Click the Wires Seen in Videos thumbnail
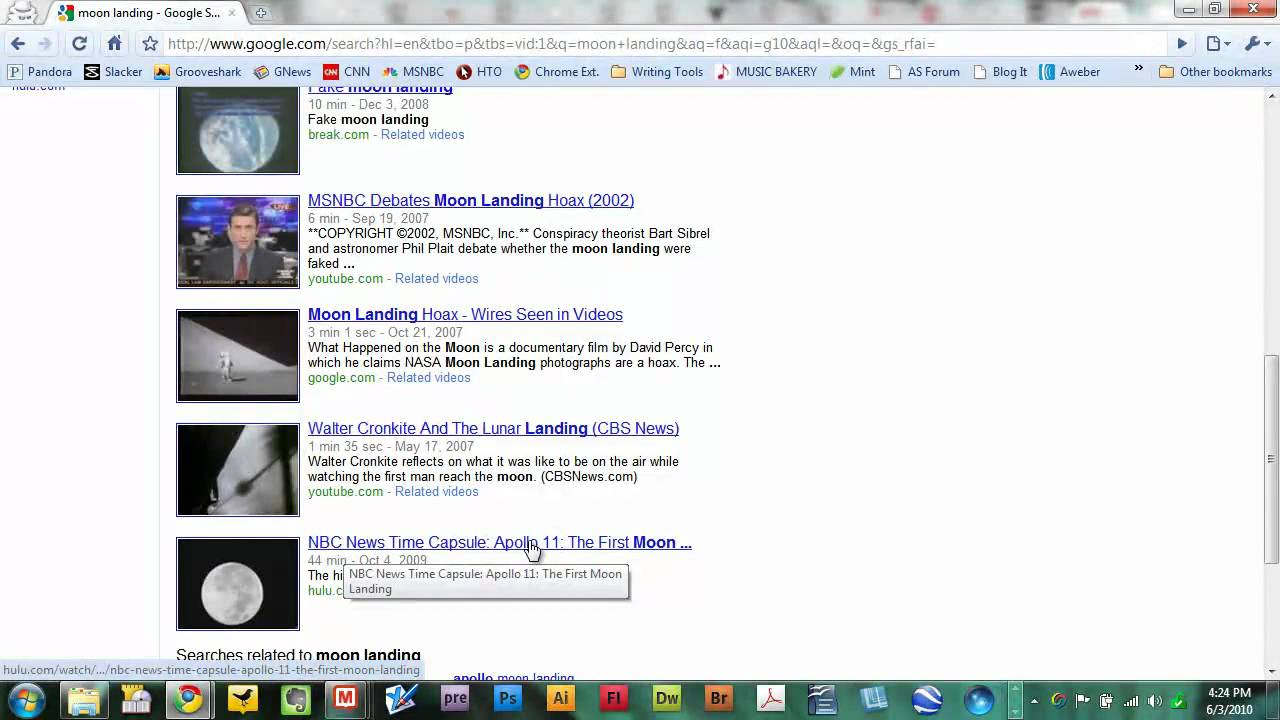This screenshot has height=720, width=1280. pyautogui.click(x=238, y=356)
